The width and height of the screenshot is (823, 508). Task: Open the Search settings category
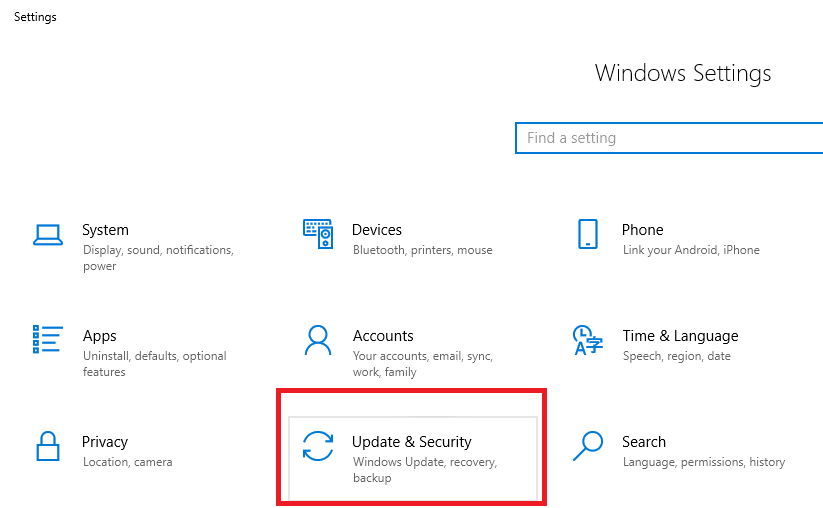coord(644,442)
